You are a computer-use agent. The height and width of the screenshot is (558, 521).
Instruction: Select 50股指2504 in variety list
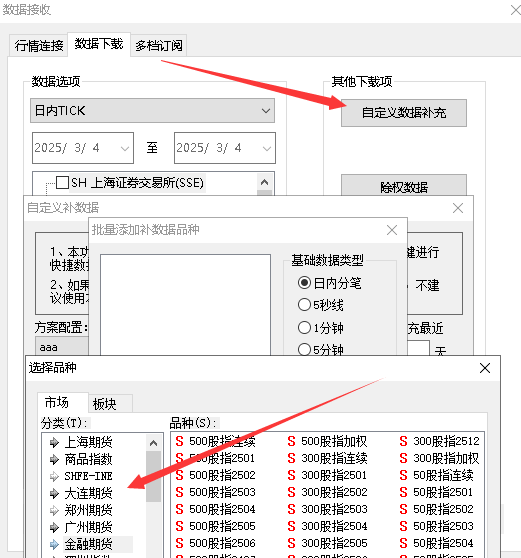(x=443, y=543)
